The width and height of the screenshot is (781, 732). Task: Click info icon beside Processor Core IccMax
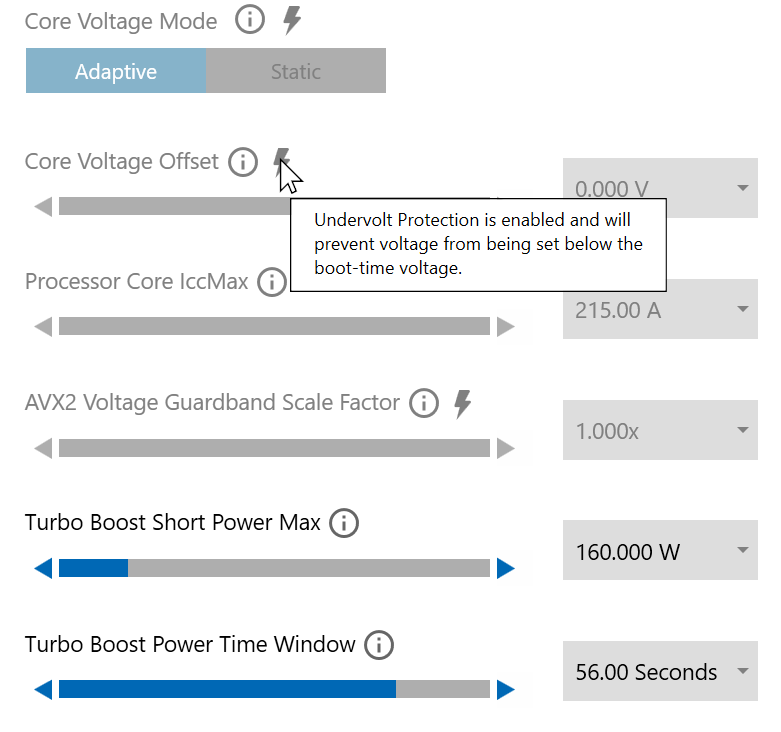click(x=271, y=282)
